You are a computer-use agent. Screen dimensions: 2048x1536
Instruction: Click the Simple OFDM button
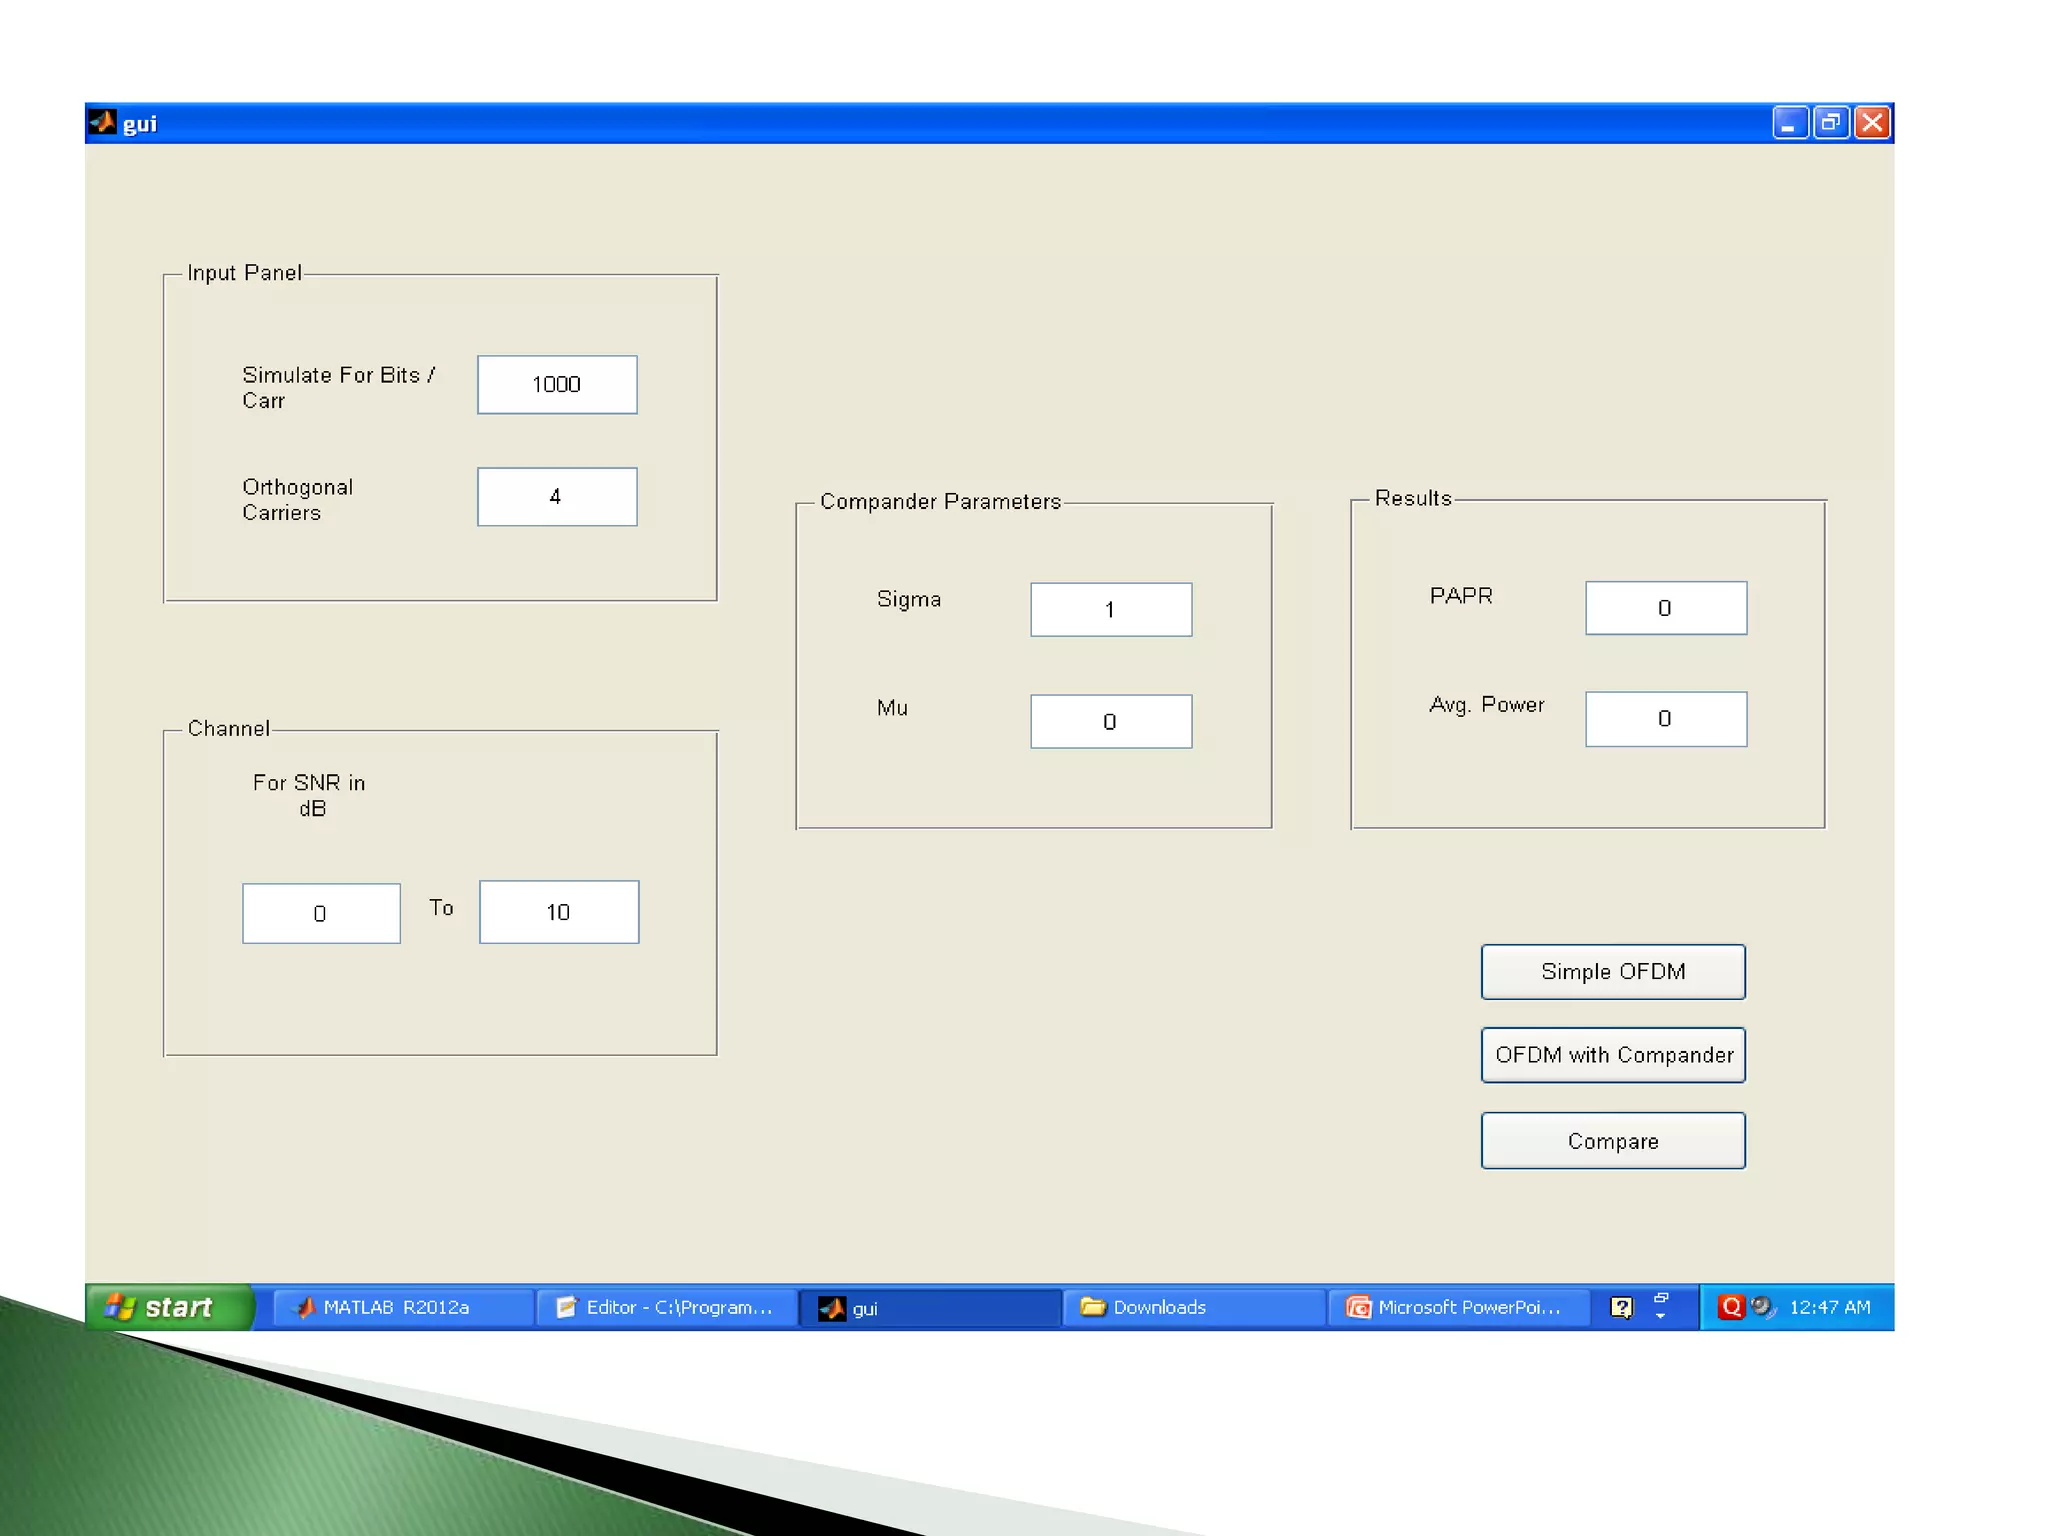(1612, 972)
